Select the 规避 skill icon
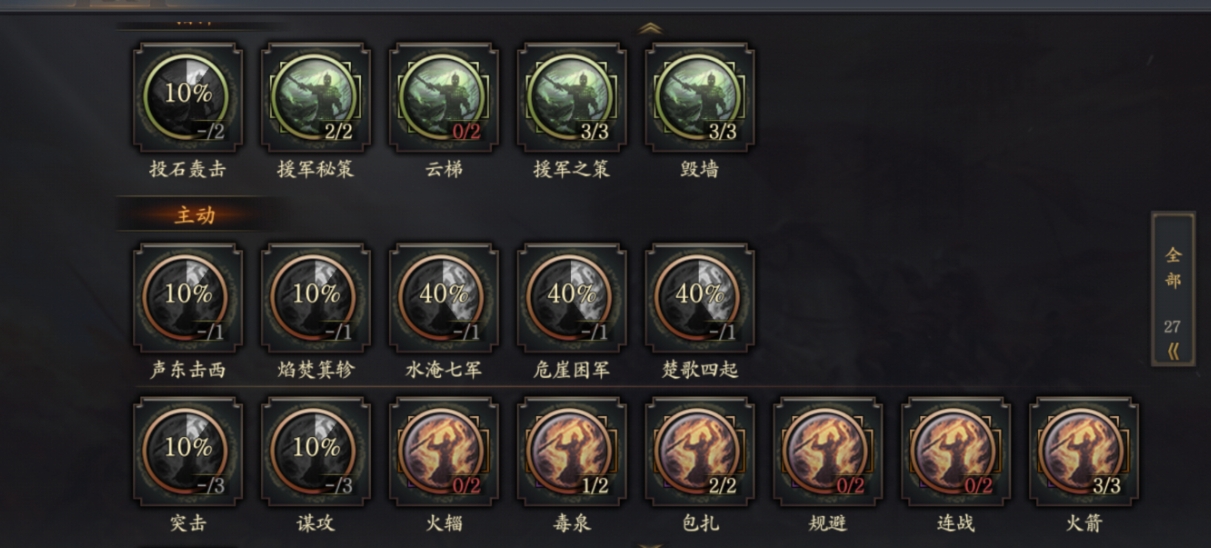The image size is (1211, 548). pyautogui.click(x=828, y=452)
